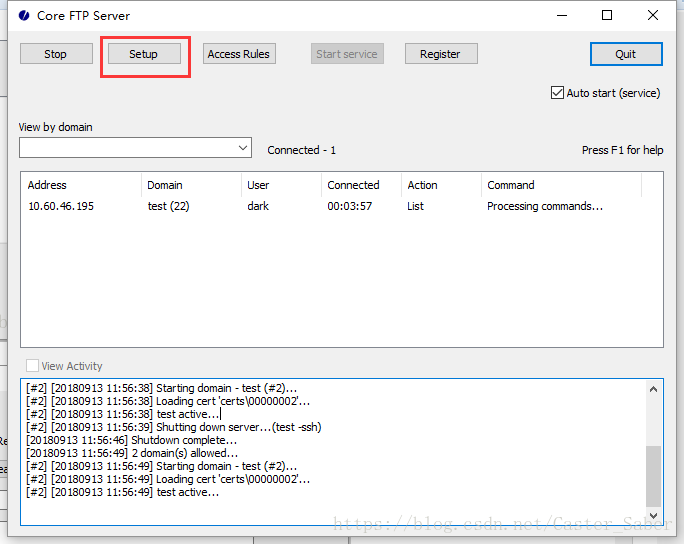Maximize the Core FTP Server window
The image size is (684, 544).
tap(607, 15)
